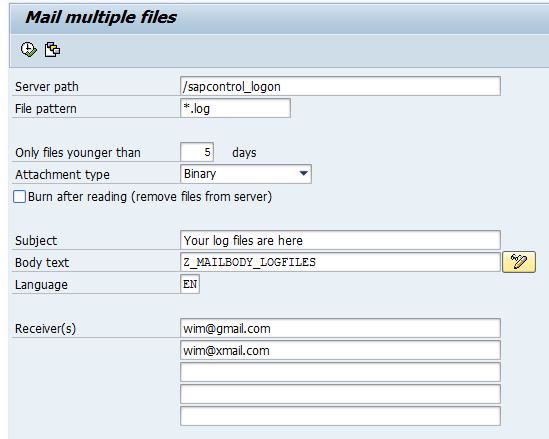Click the receiver field wim@xmail.com
Screen dimensions: 549x439
tap(340, 350)
